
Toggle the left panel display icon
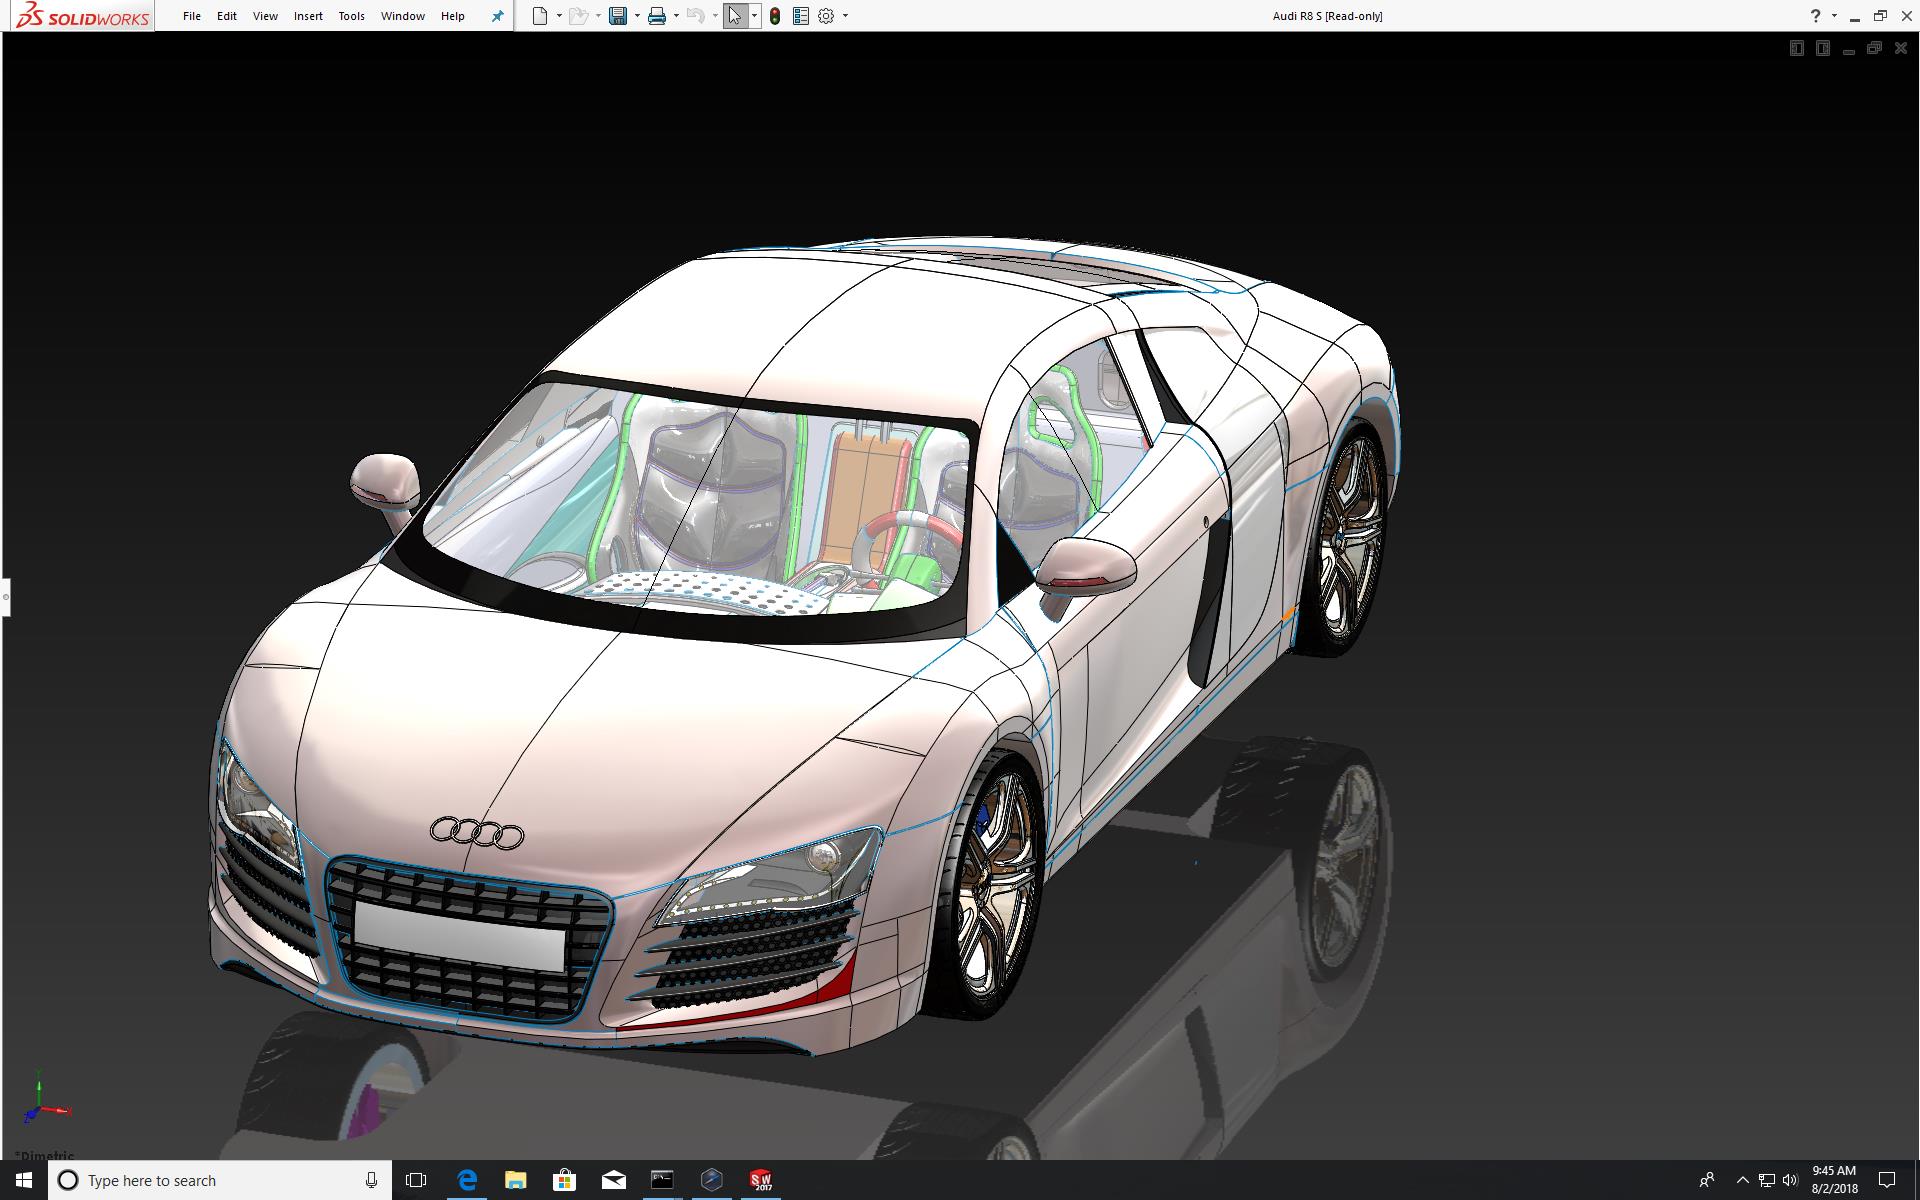pyautogui.click(x=1796, y=48)
